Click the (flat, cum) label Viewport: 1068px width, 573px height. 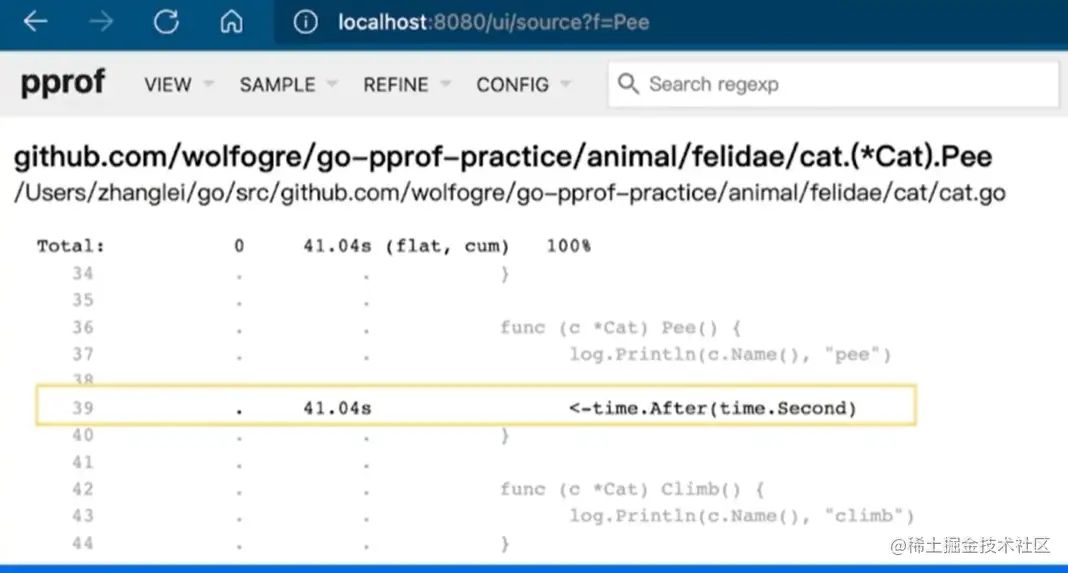pos(447,246)
